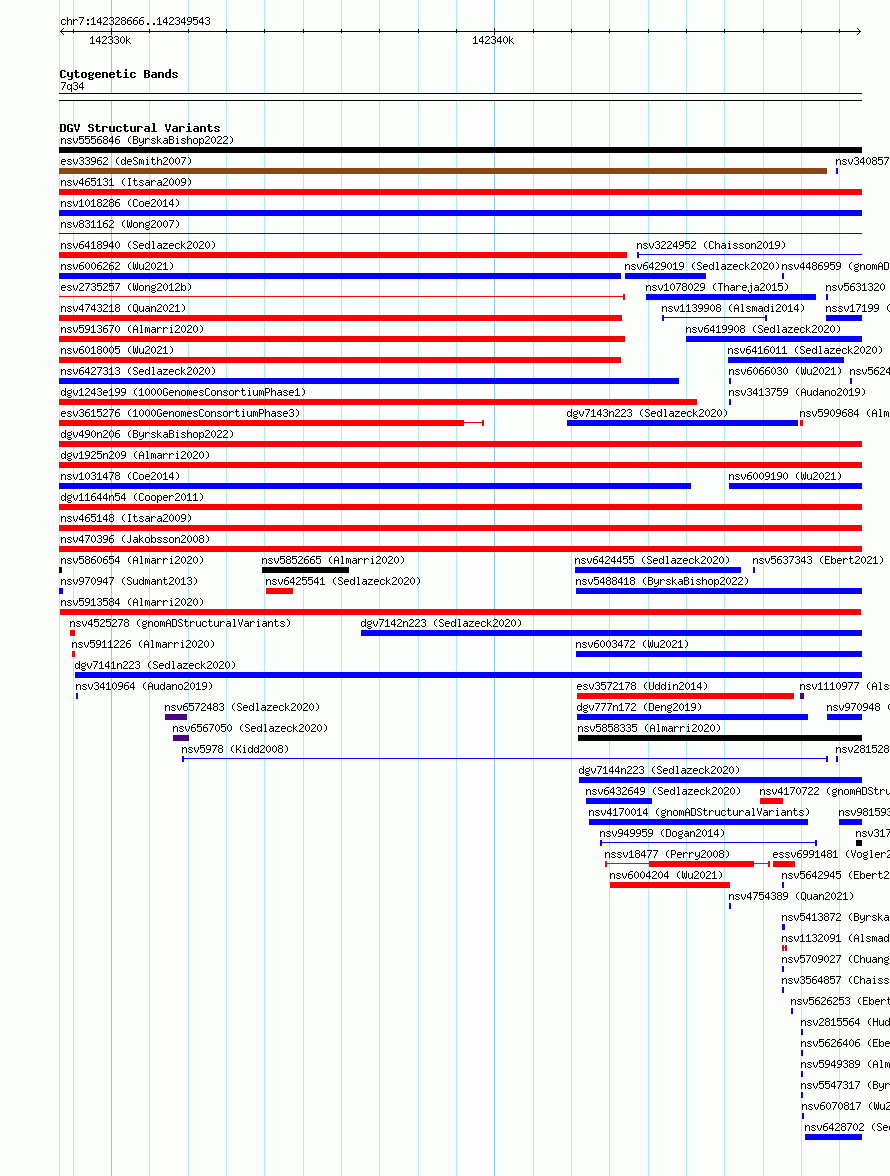Select dgv7142n223 (Sedlazeck2020) label
The image size is (890, 1176).
tap(441, 623)
